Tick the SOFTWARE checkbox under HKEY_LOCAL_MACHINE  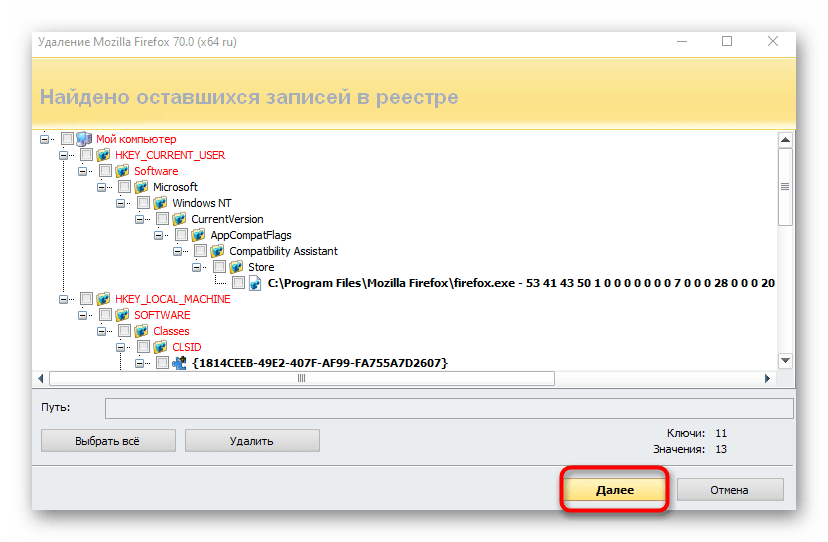click(106, 315)
